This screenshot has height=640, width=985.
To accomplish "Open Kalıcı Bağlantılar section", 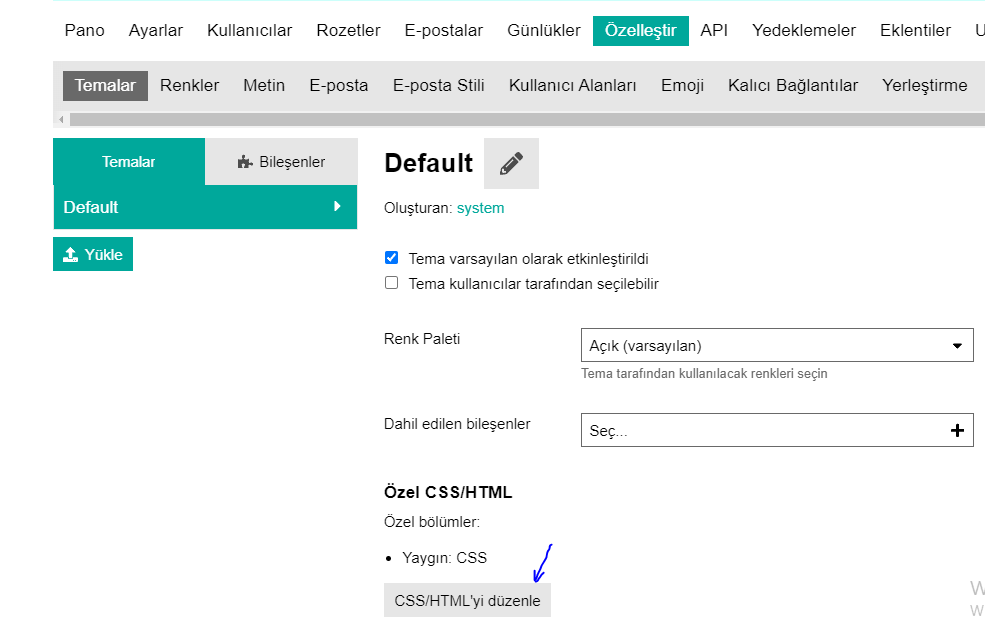I will point(793,85).
